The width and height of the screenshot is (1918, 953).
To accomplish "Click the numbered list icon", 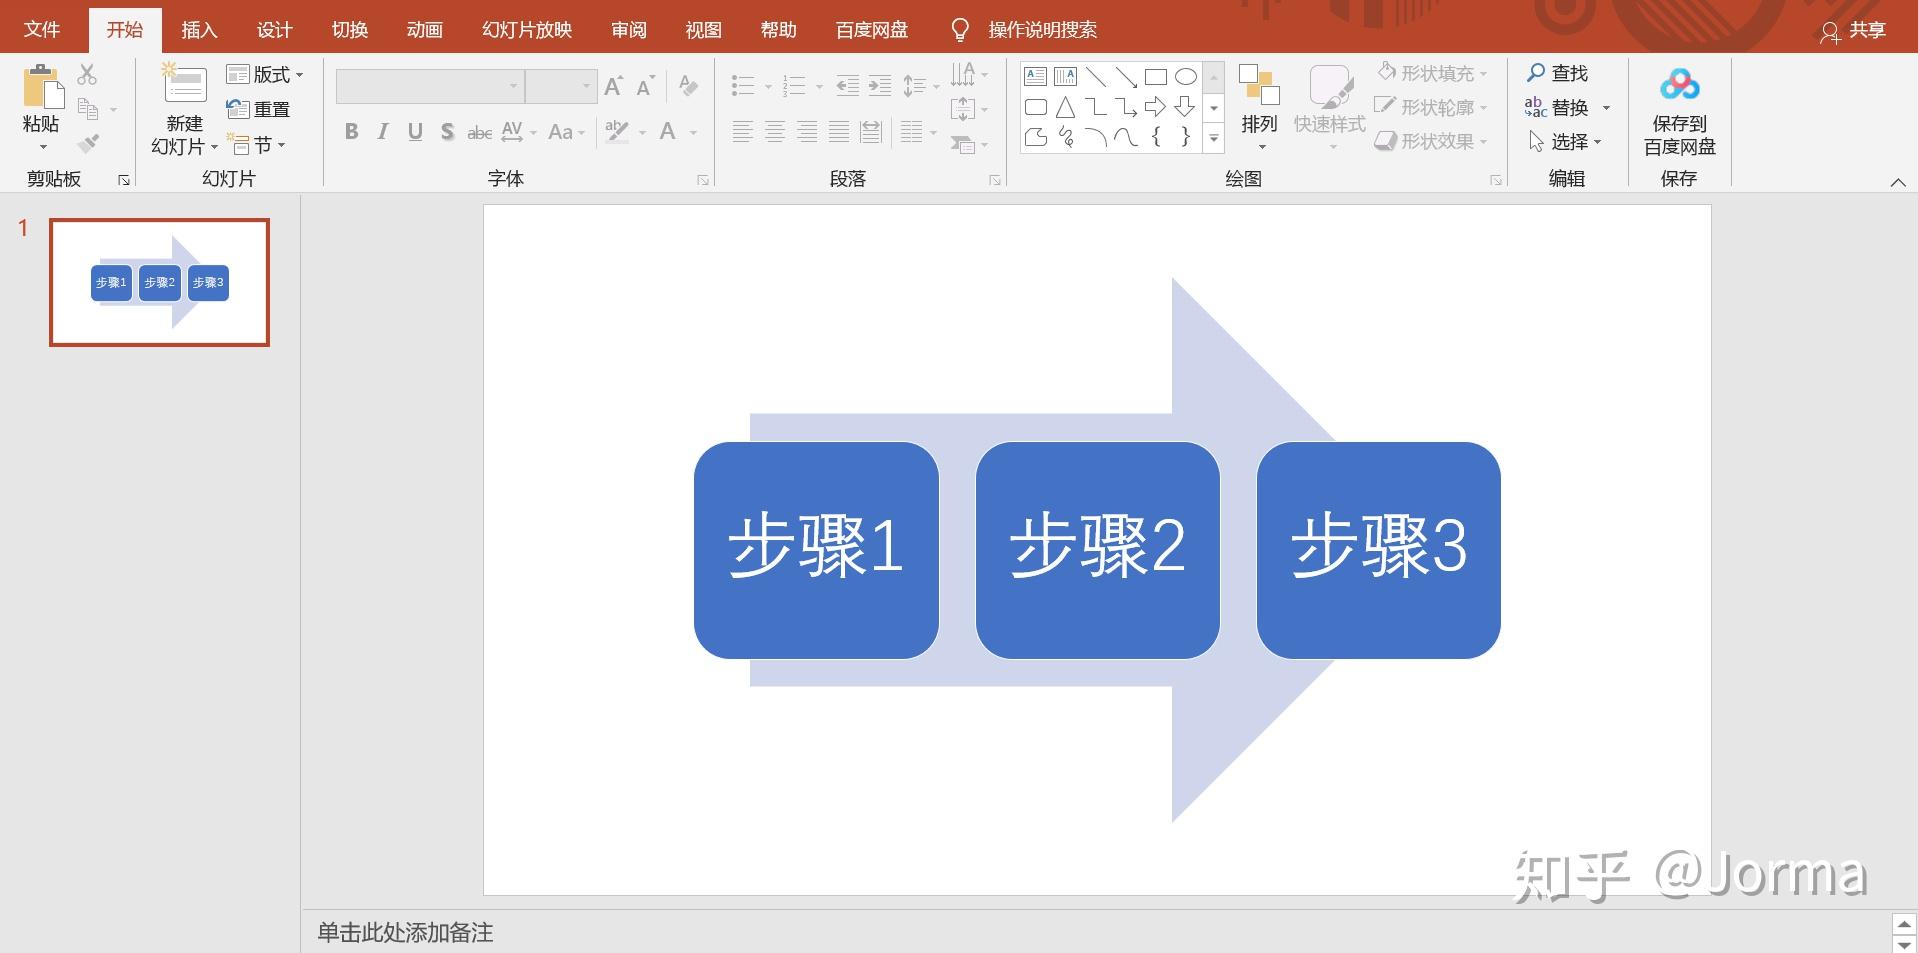I will (x=794, y=86).
